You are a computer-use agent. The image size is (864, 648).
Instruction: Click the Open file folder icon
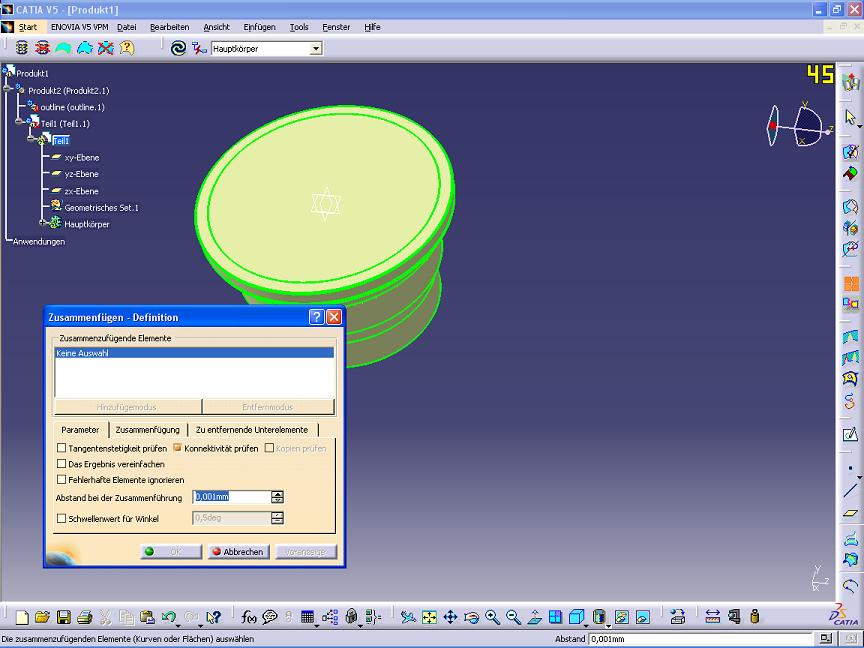(42, 617)
